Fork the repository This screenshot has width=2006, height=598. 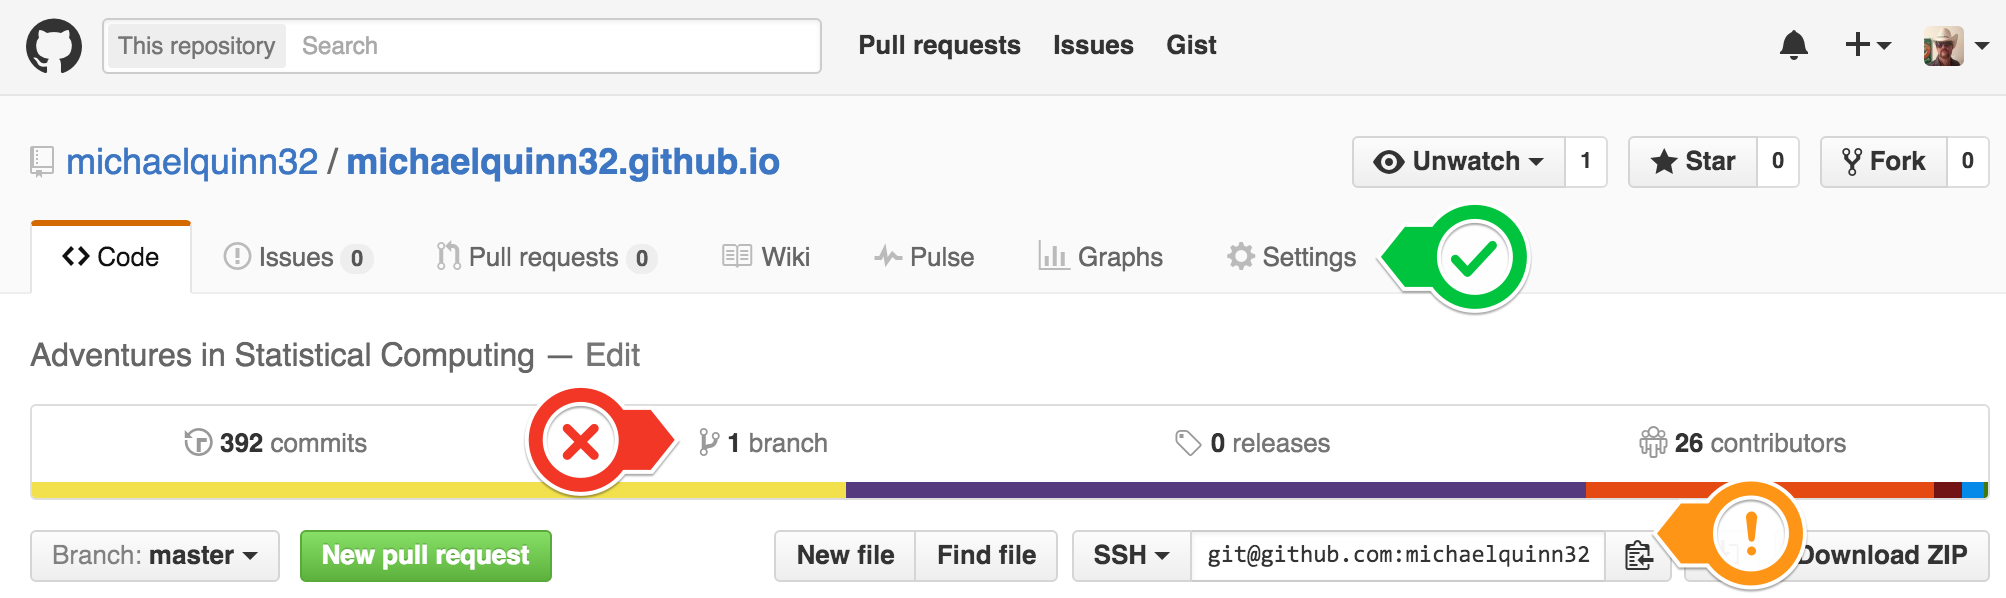[1884, 162]
